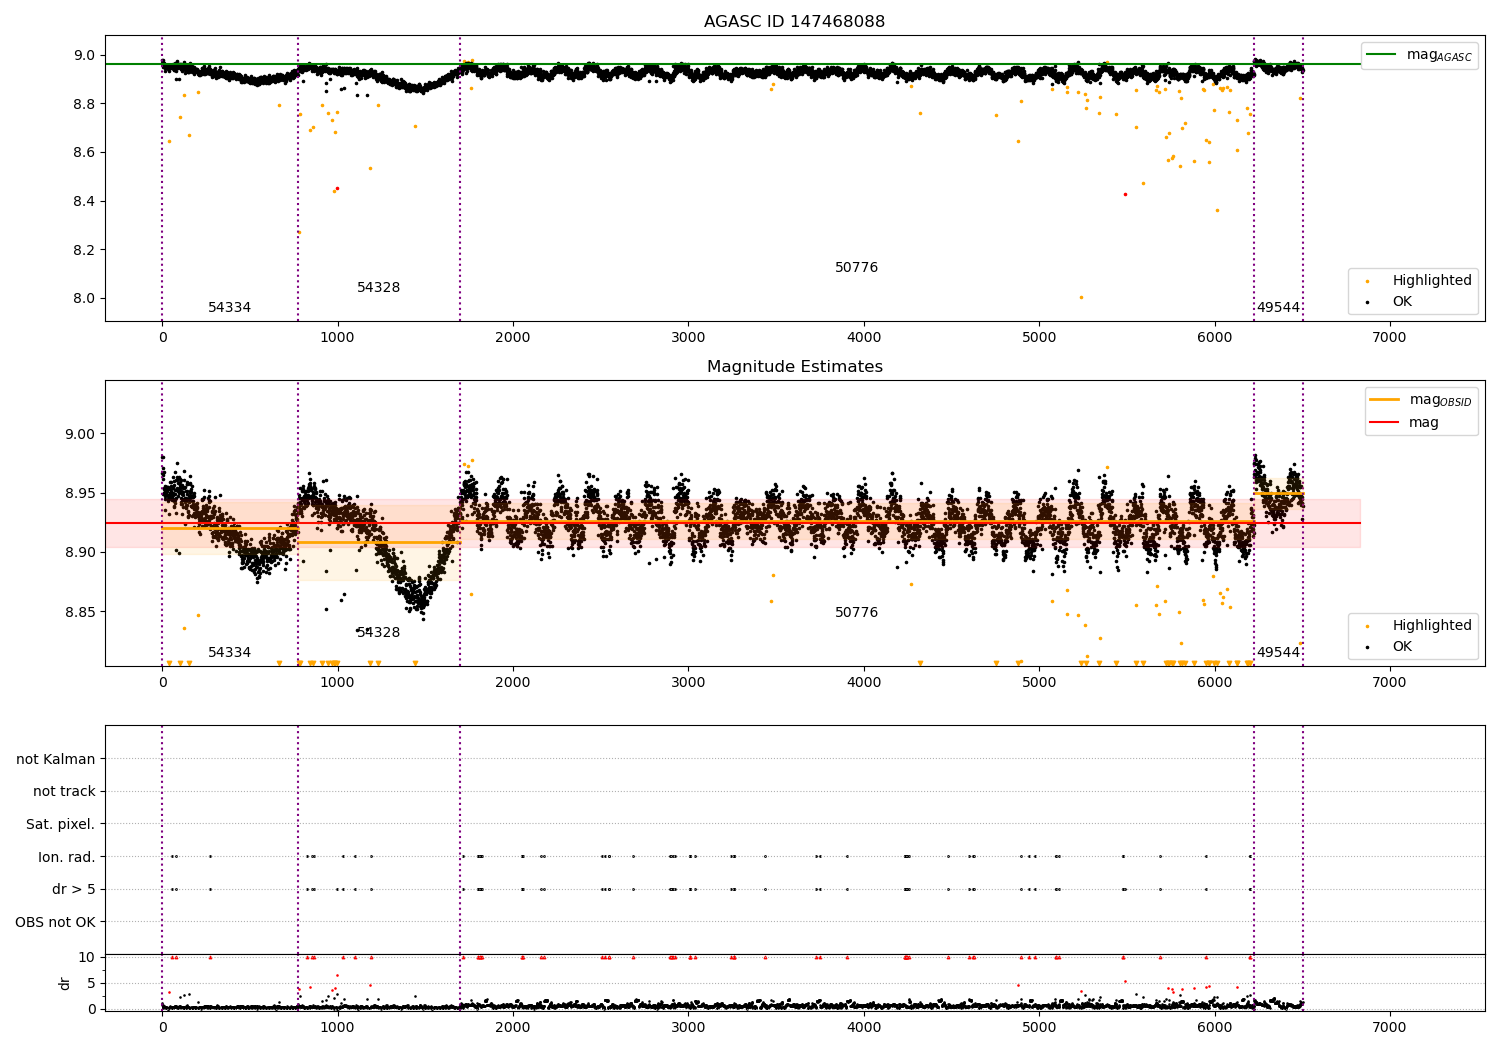This screenshot has width=1500, height=1050.
Task: Click the OBS not OK row label
Action: click(x=56, y=922)
